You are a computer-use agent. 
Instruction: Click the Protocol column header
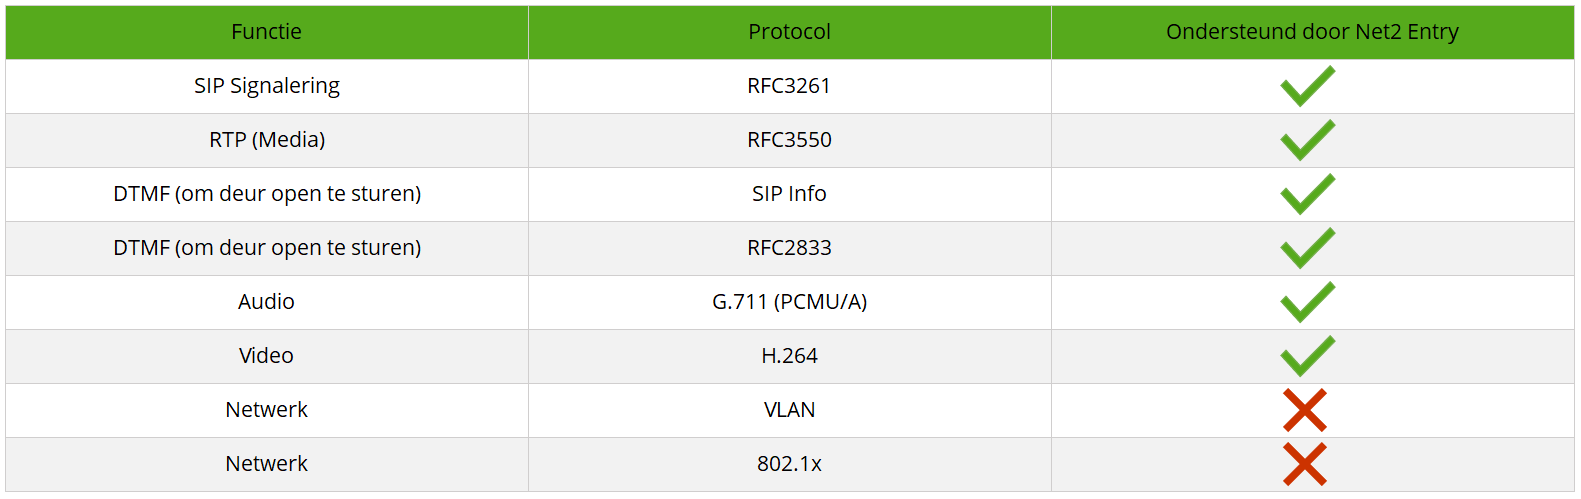pos(789,32)
